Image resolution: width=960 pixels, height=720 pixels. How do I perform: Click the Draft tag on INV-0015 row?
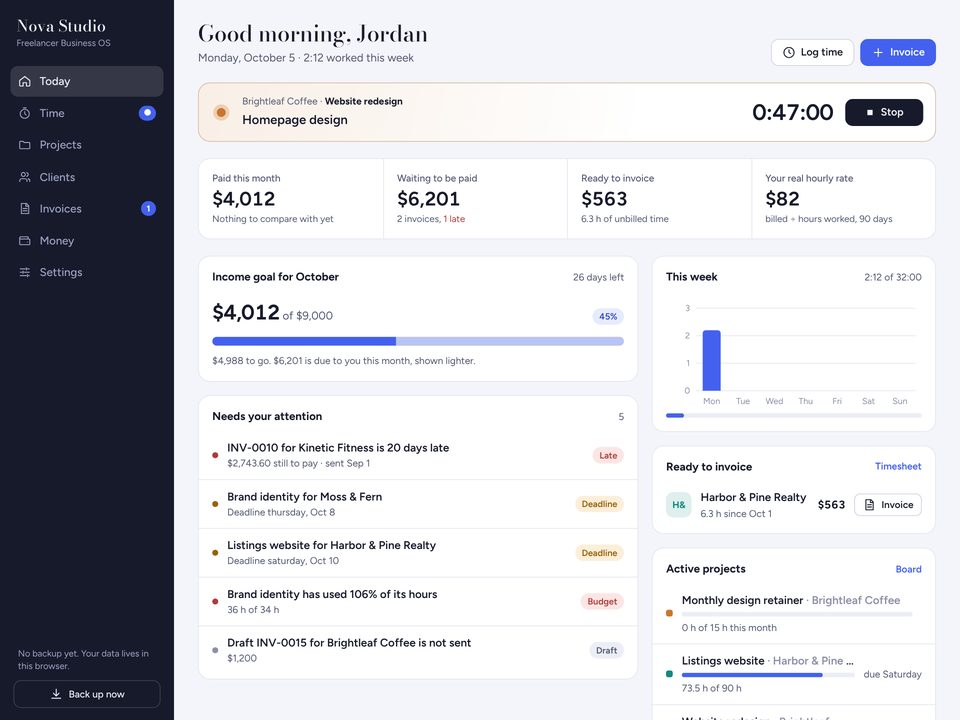tap(606, 650)
